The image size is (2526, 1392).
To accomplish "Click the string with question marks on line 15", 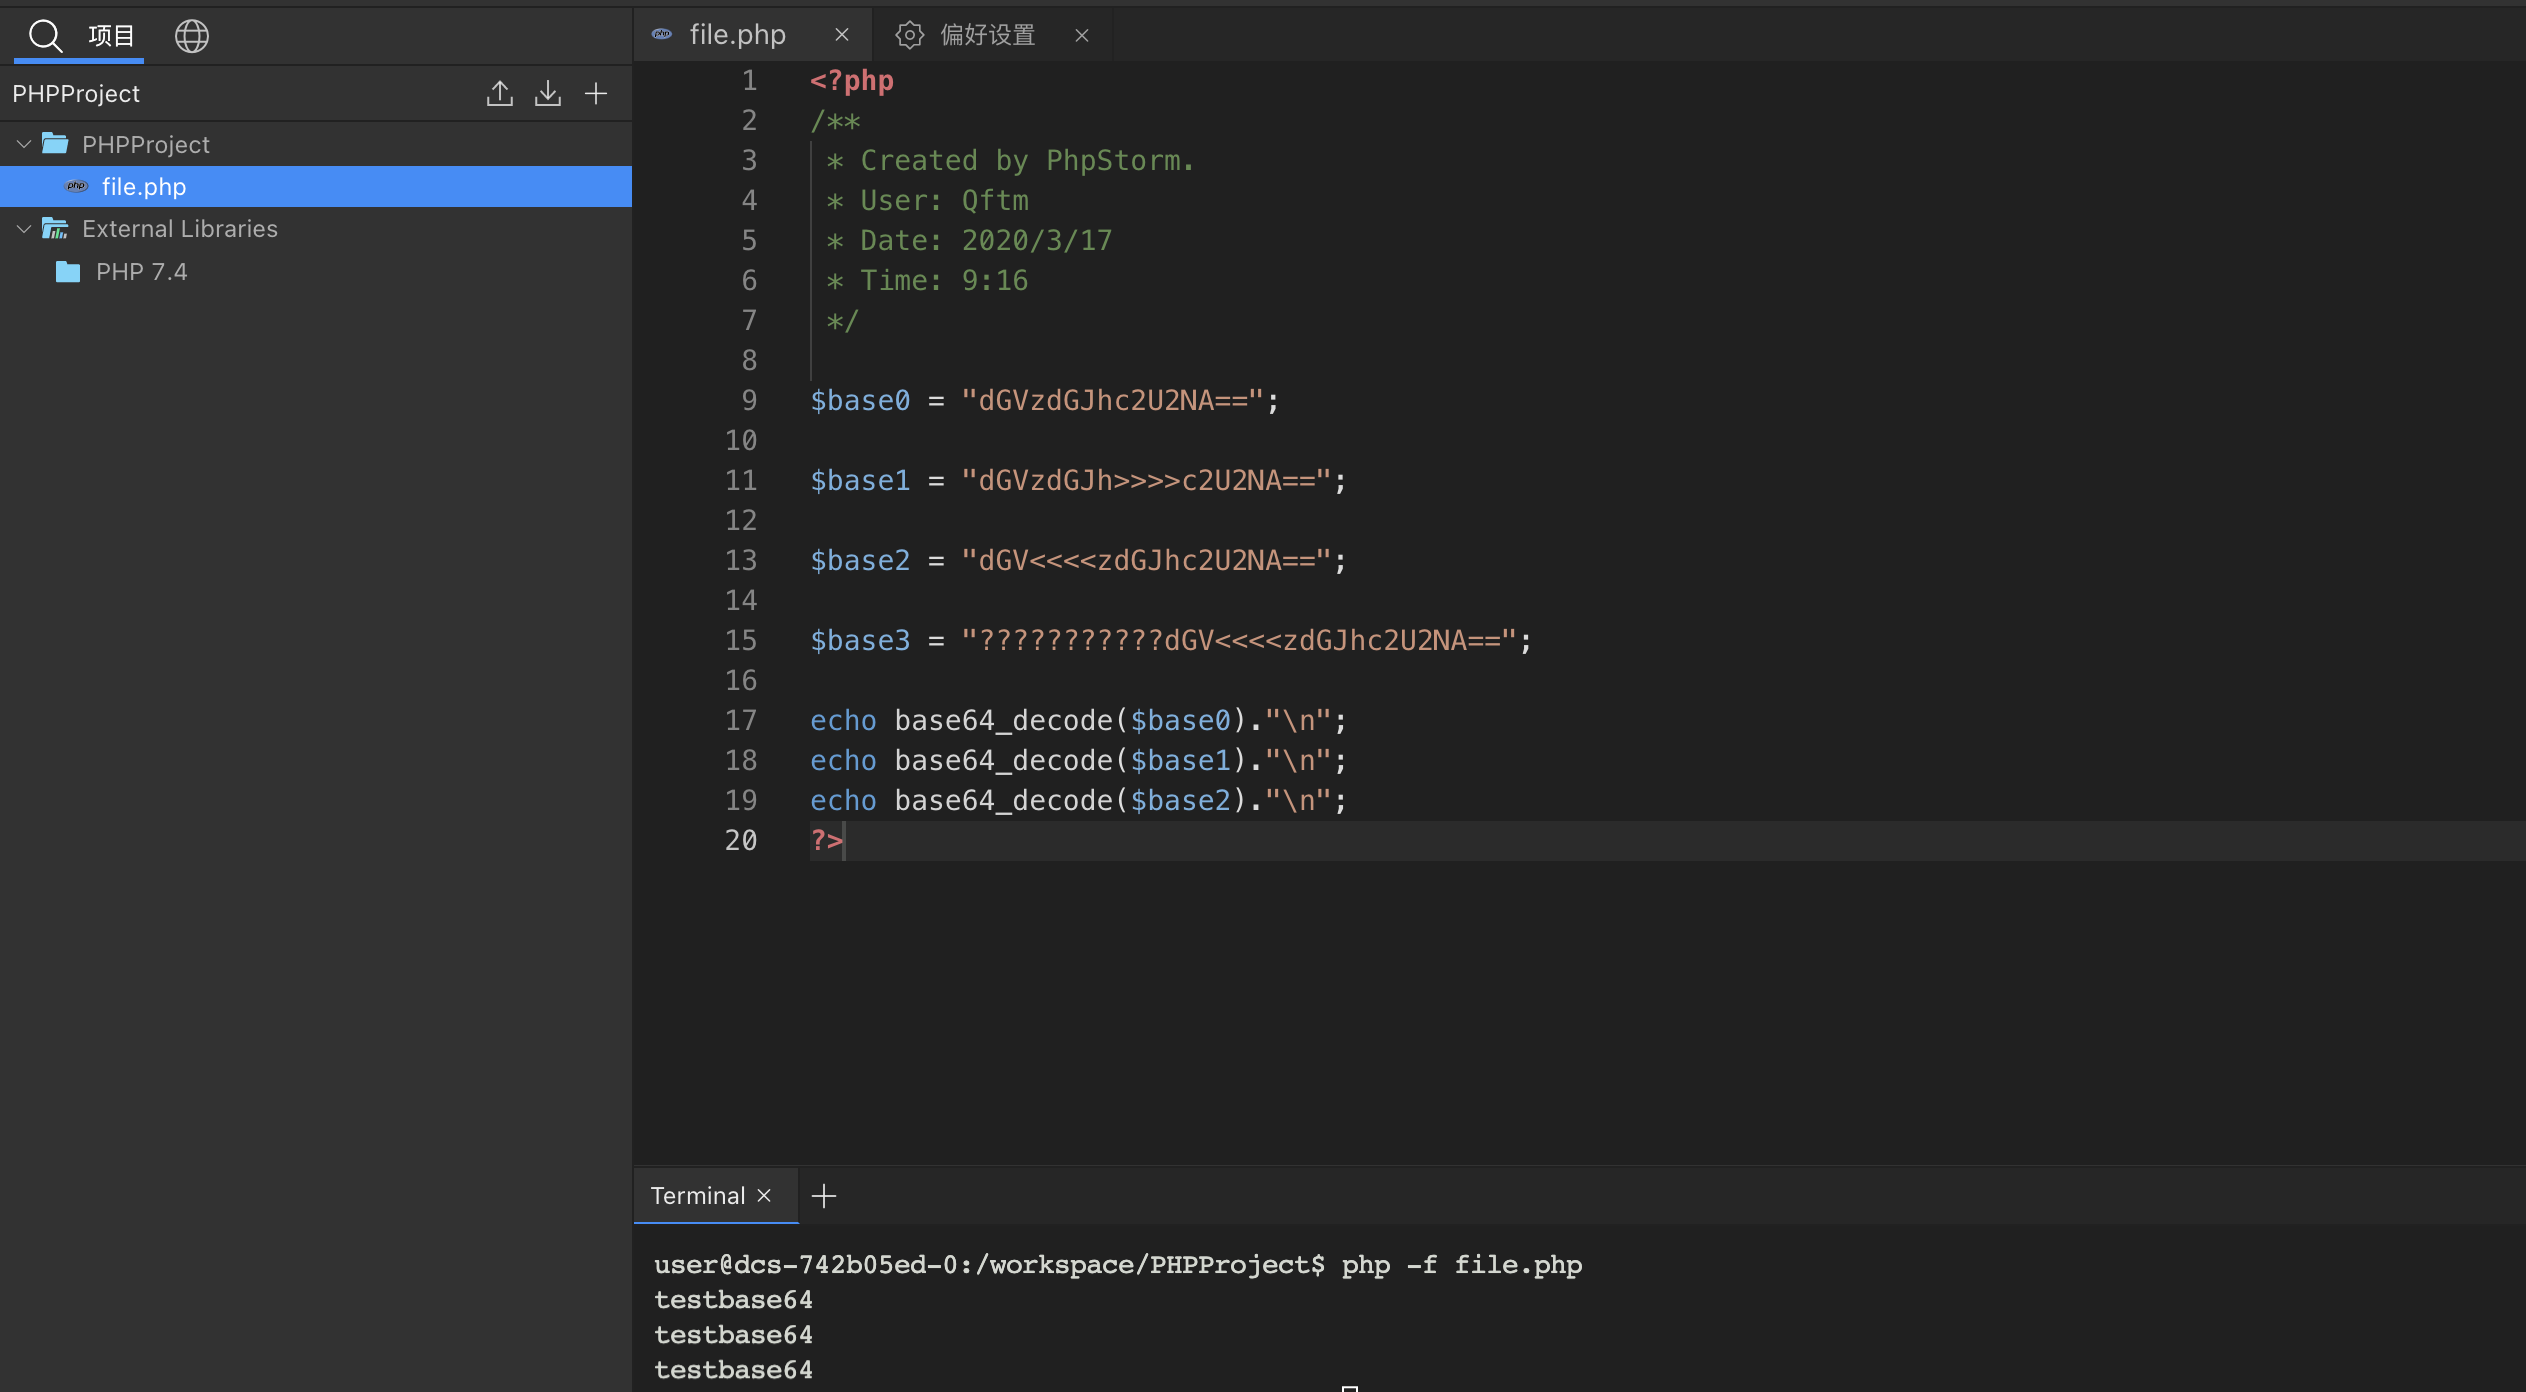I will coord(1239,640).
